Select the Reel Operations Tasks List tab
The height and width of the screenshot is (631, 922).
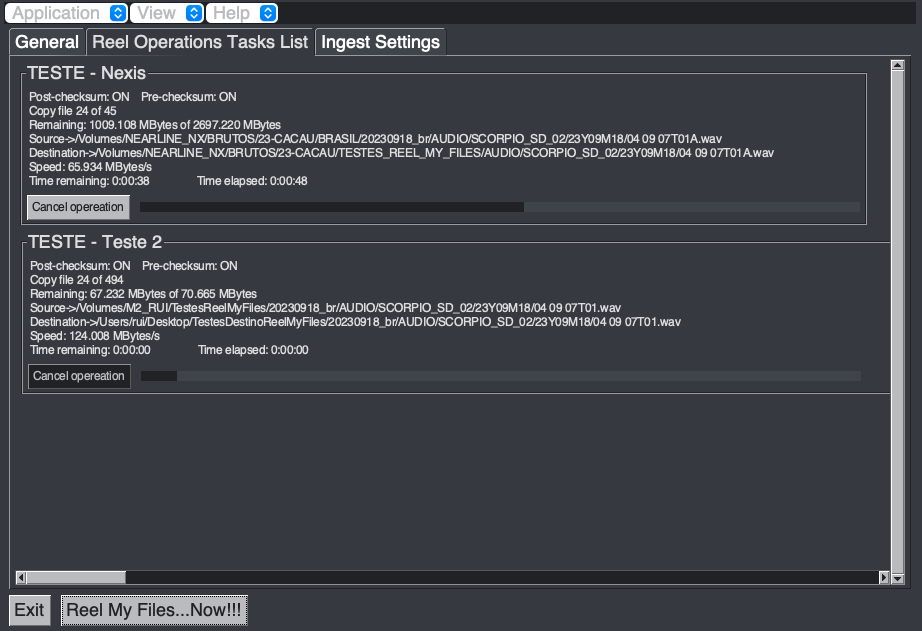coord(200,42)
